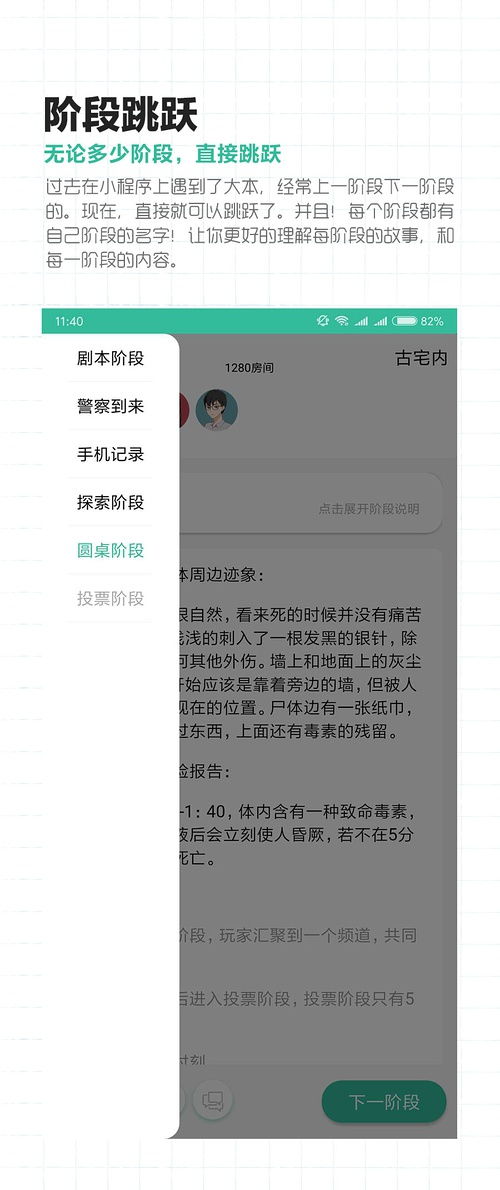Choose the highlighted 圆桌阶段 entry

[x=110, y=550]
